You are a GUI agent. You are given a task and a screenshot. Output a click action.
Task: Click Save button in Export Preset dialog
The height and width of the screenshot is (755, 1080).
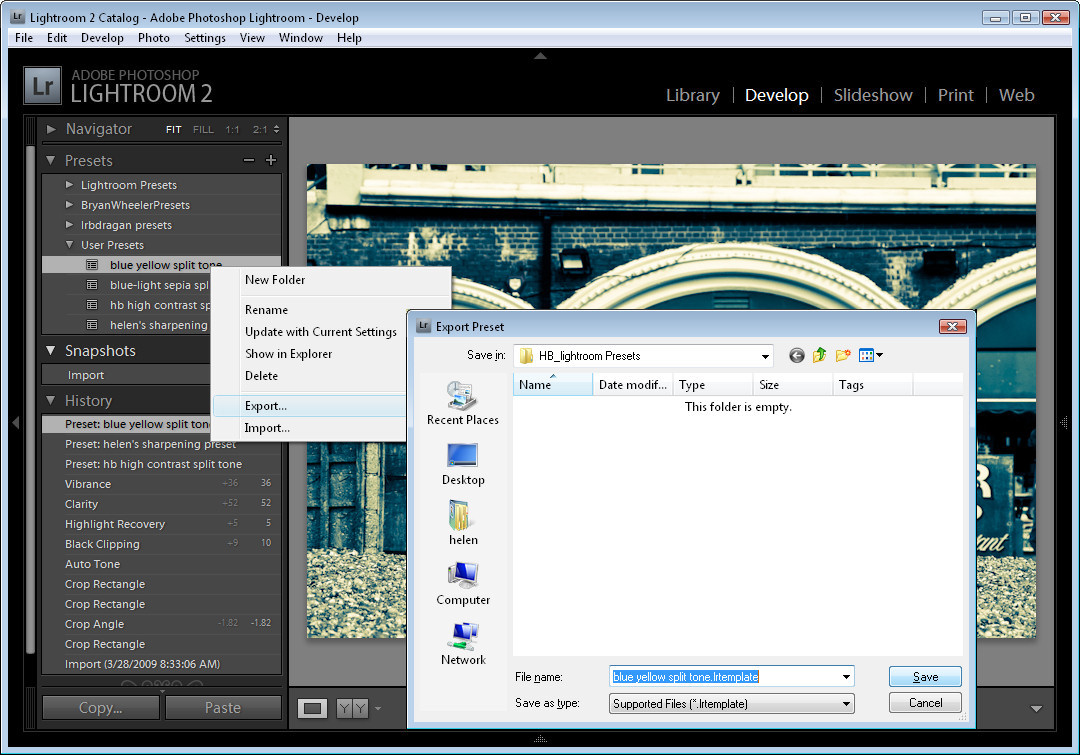tap(925, 677)
